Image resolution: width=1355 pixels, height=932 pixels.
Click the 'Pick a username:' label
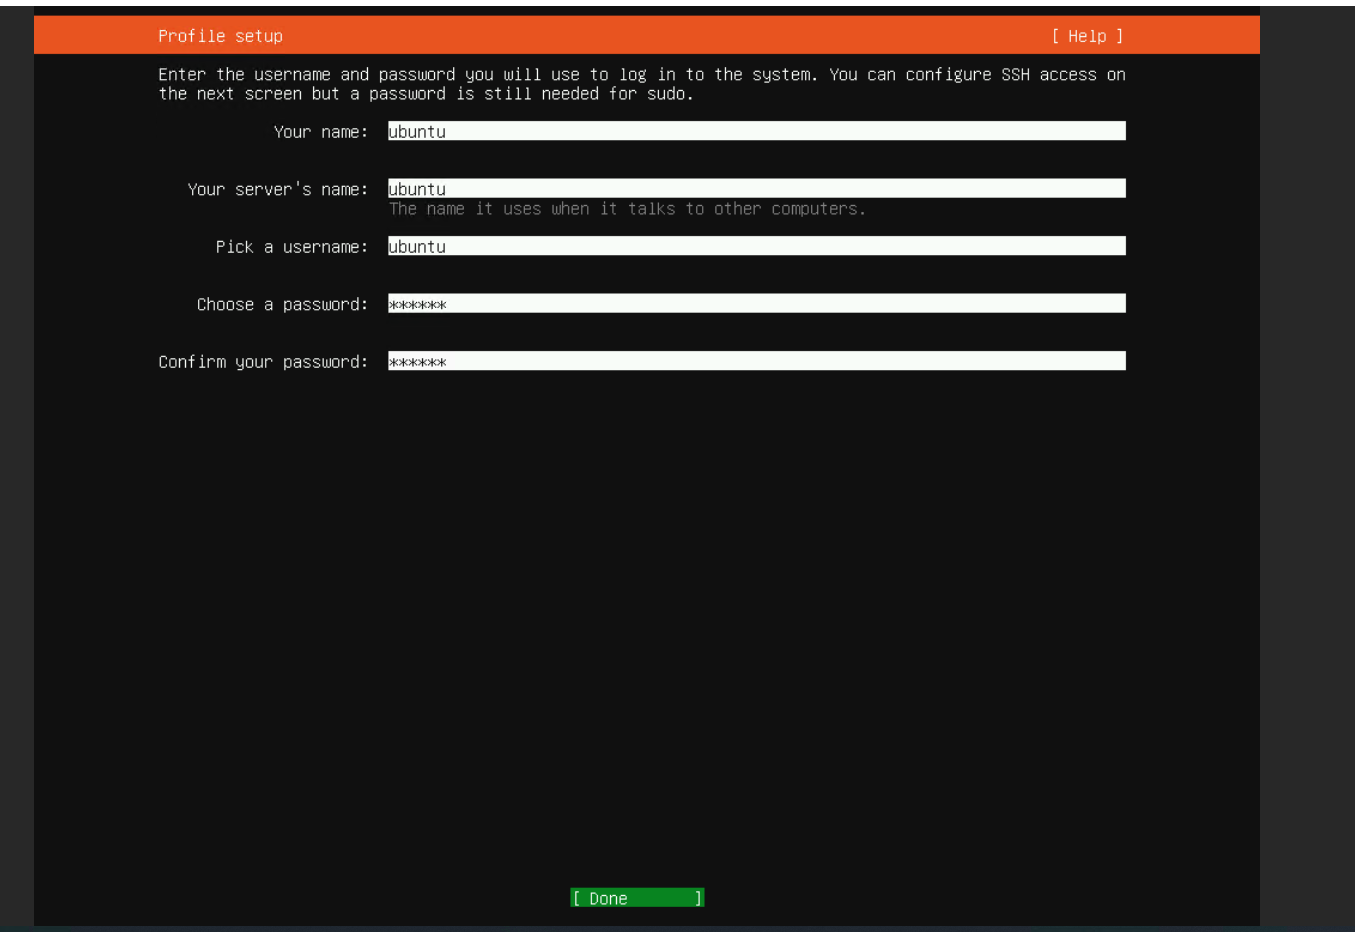291,247
